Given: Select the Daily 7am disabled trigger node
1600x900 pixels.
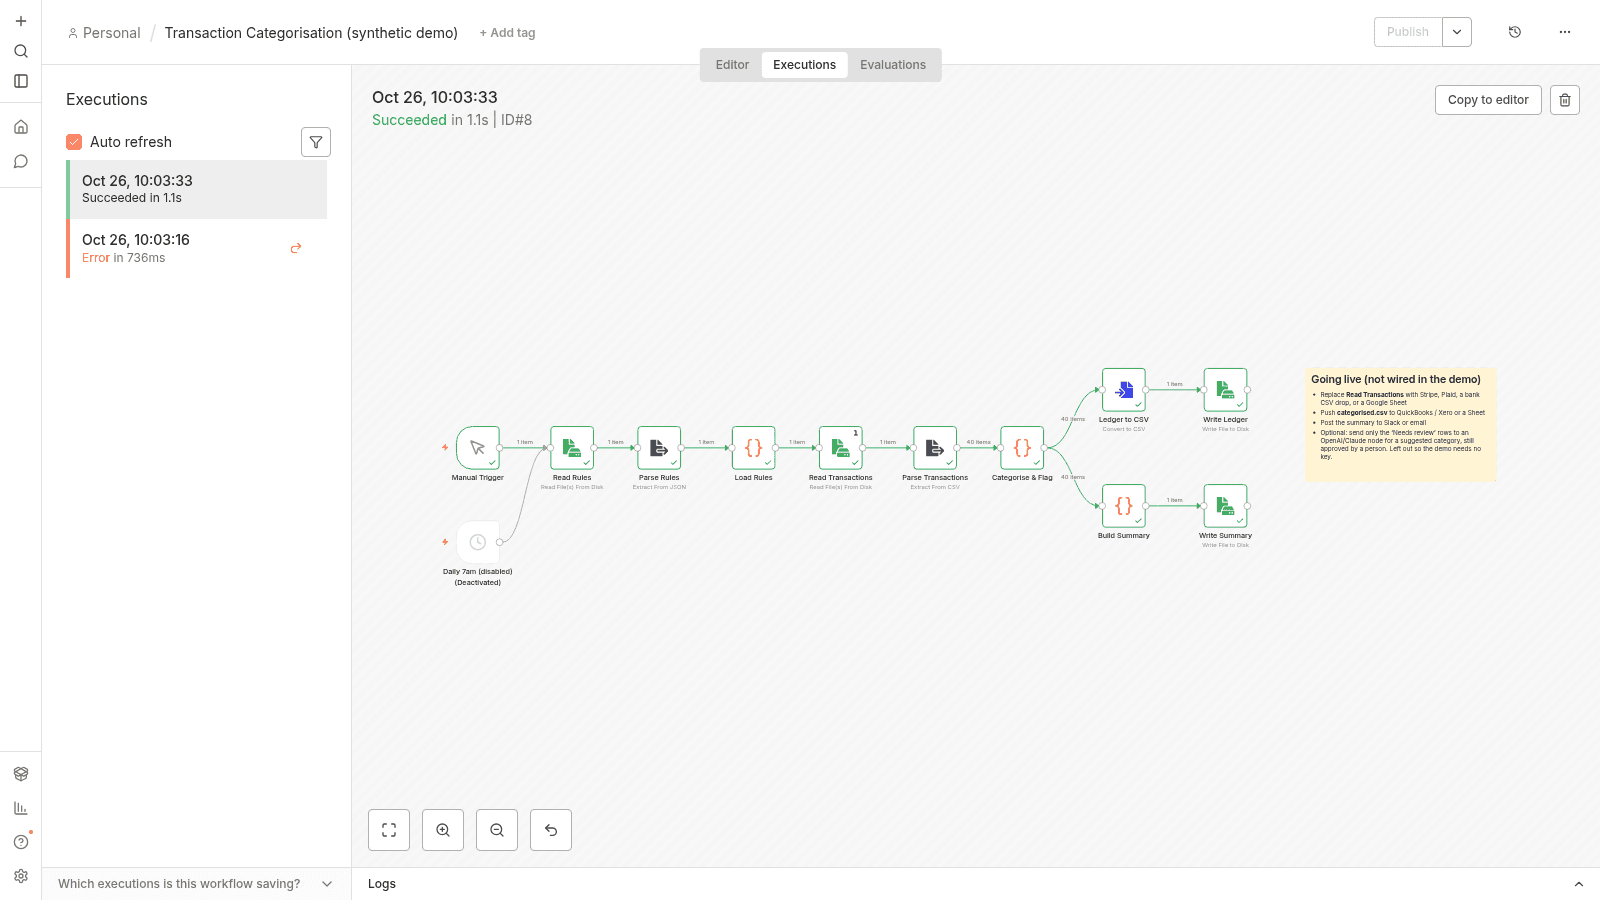Looking at the screenshot, I should pyautogui.click(x=478, y=542).
